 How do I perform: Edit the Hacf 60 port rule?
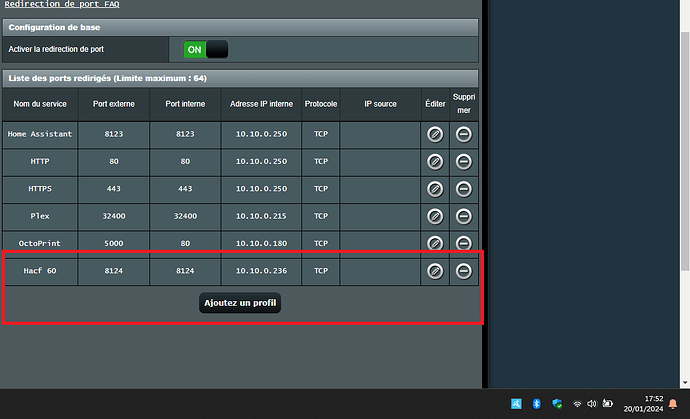tap(435, 271)
